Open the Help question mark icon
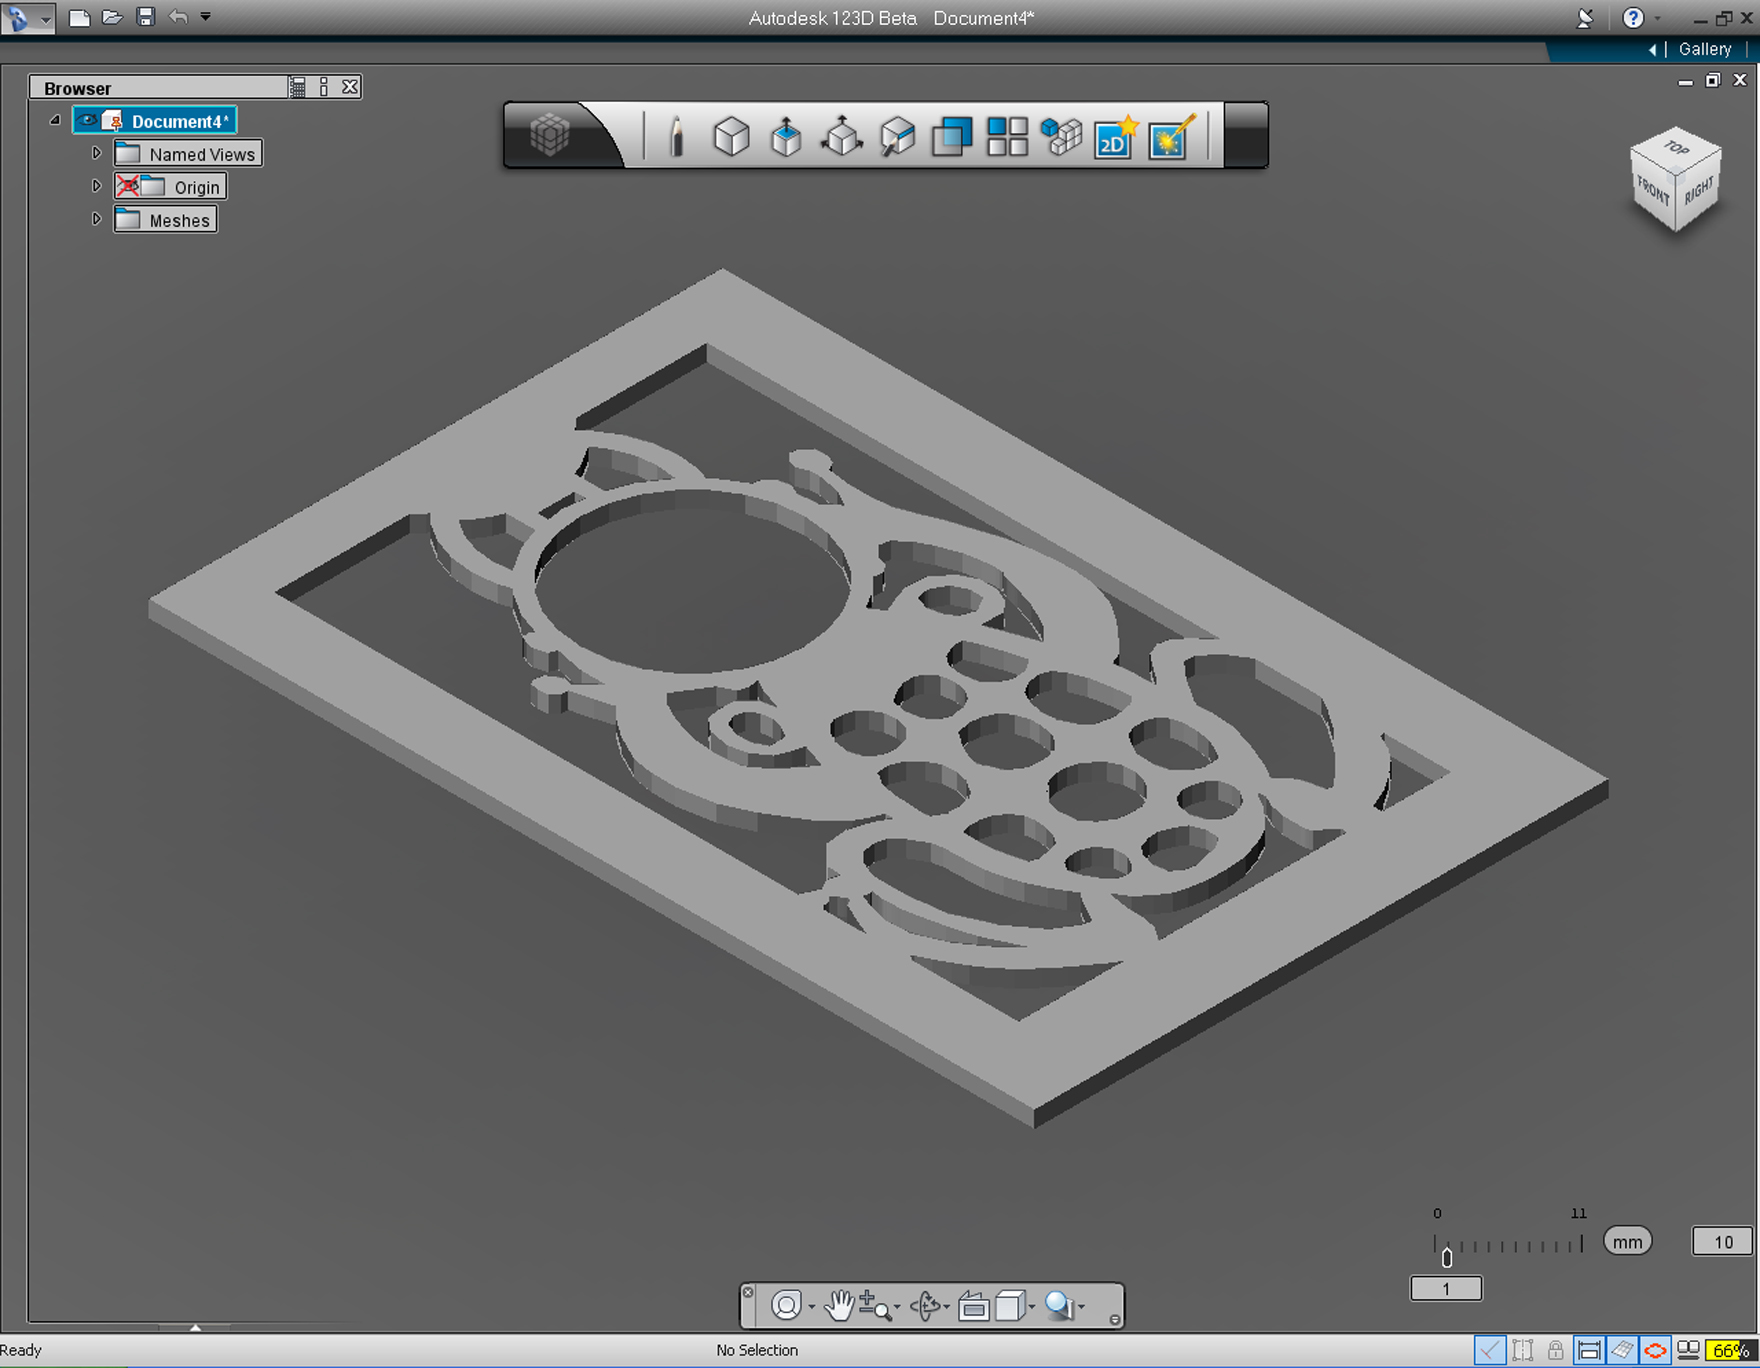Image resolution: width=1760 pixels, height=1368 pixels. (x=1633, y=18)
